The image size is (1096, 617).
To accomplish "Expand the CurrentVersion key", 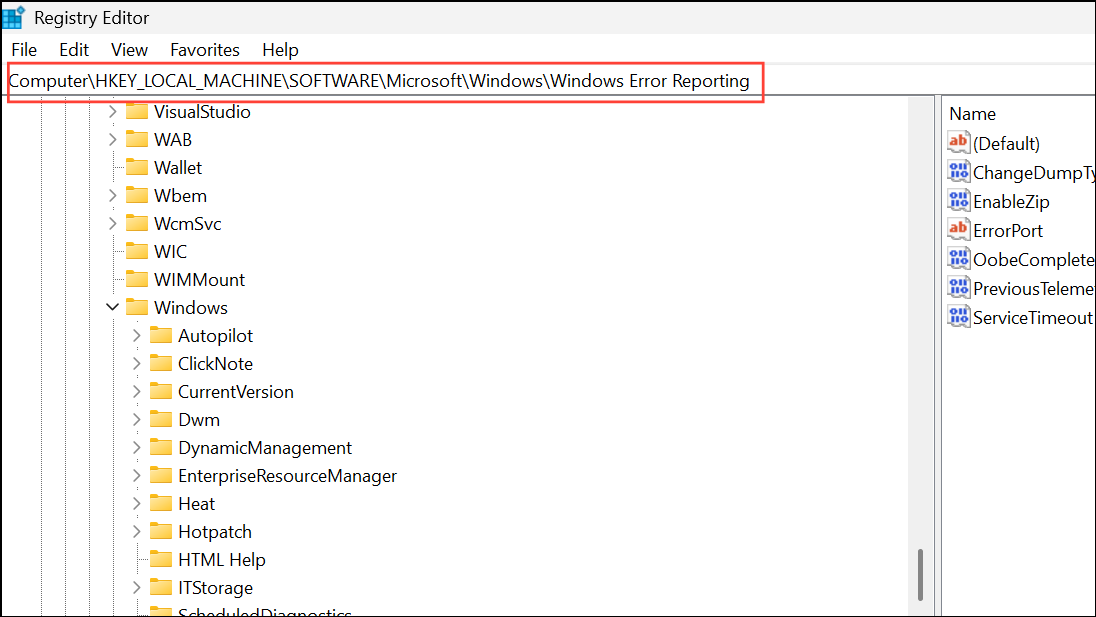I will point(136,391).
